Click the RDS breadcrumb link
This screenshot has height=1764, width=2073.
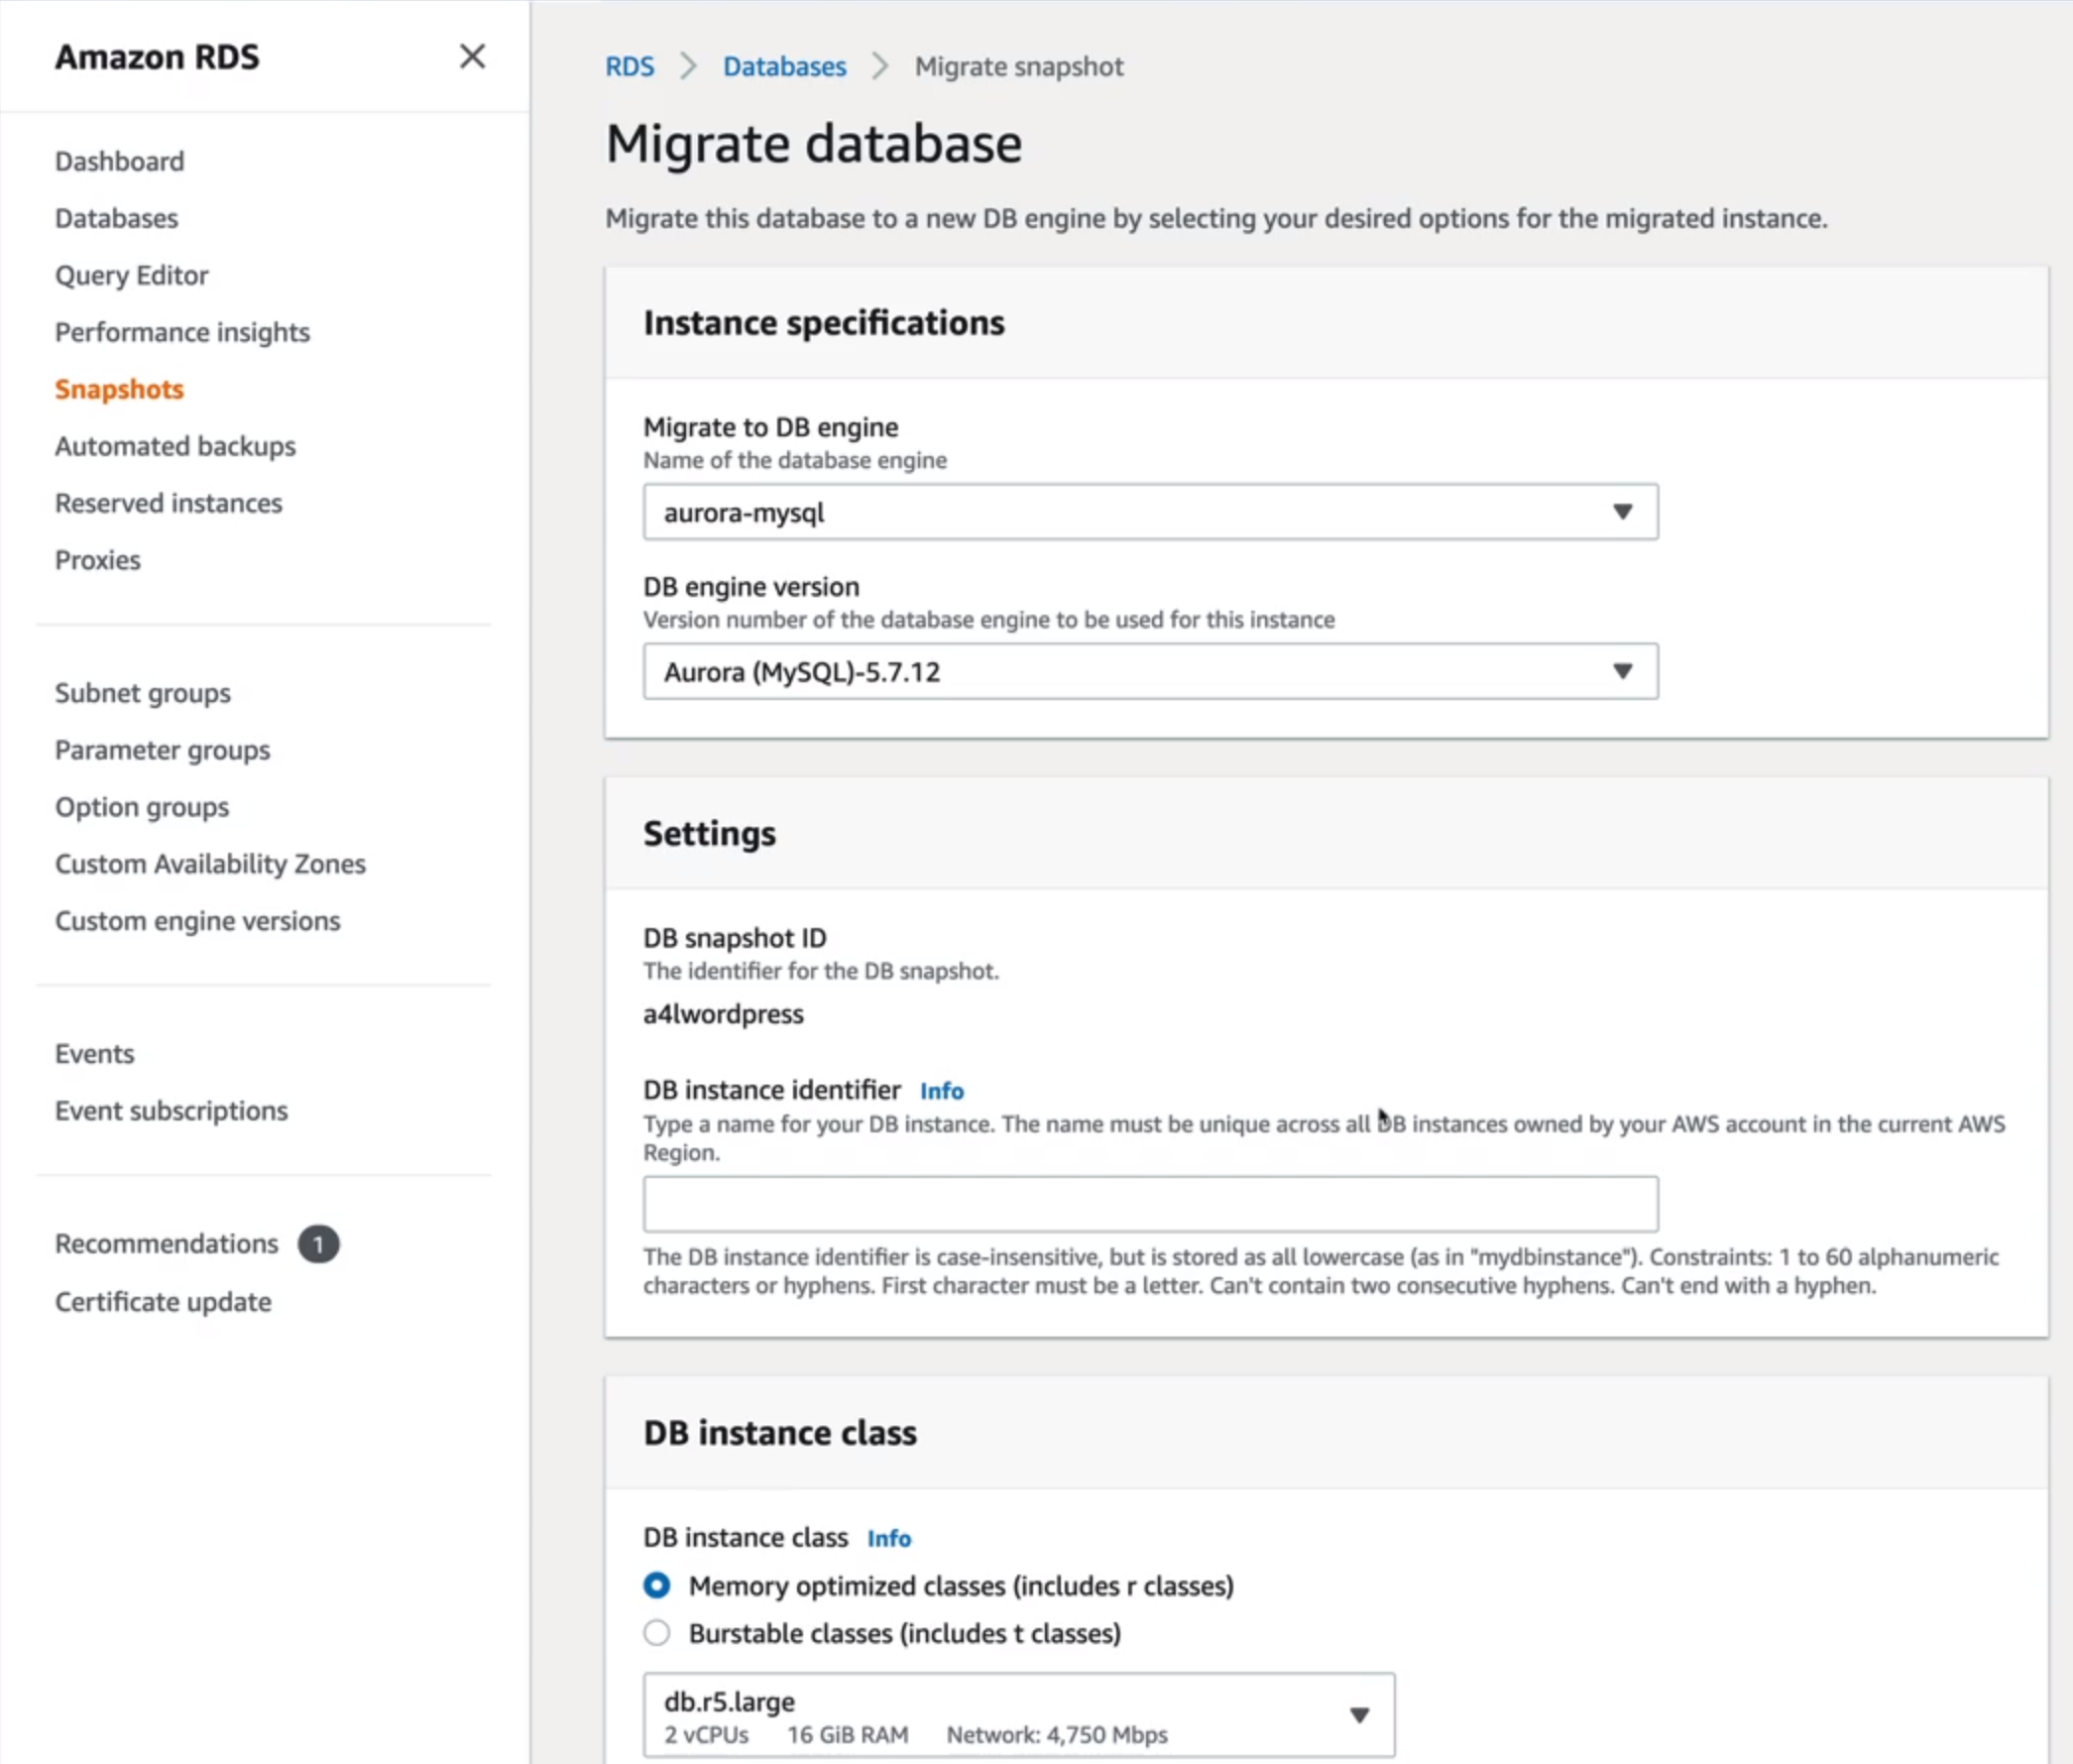630,65
